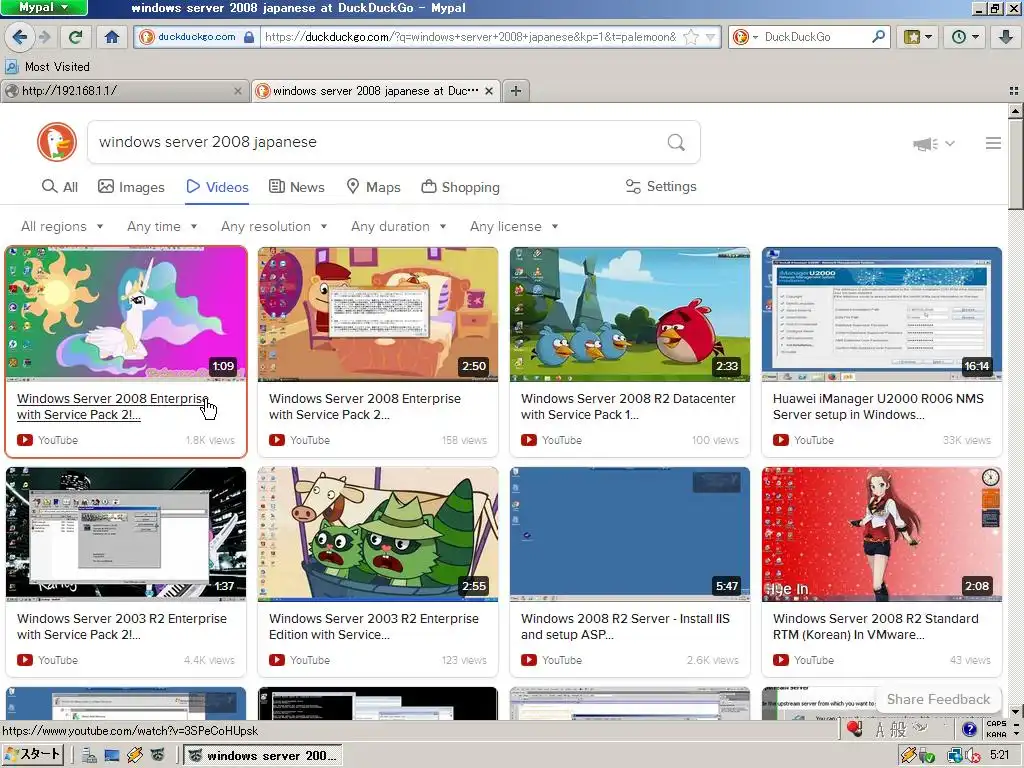Click the volume tray icon
1024x768 pixels.
pyautogui.click(x=972, y=756)
